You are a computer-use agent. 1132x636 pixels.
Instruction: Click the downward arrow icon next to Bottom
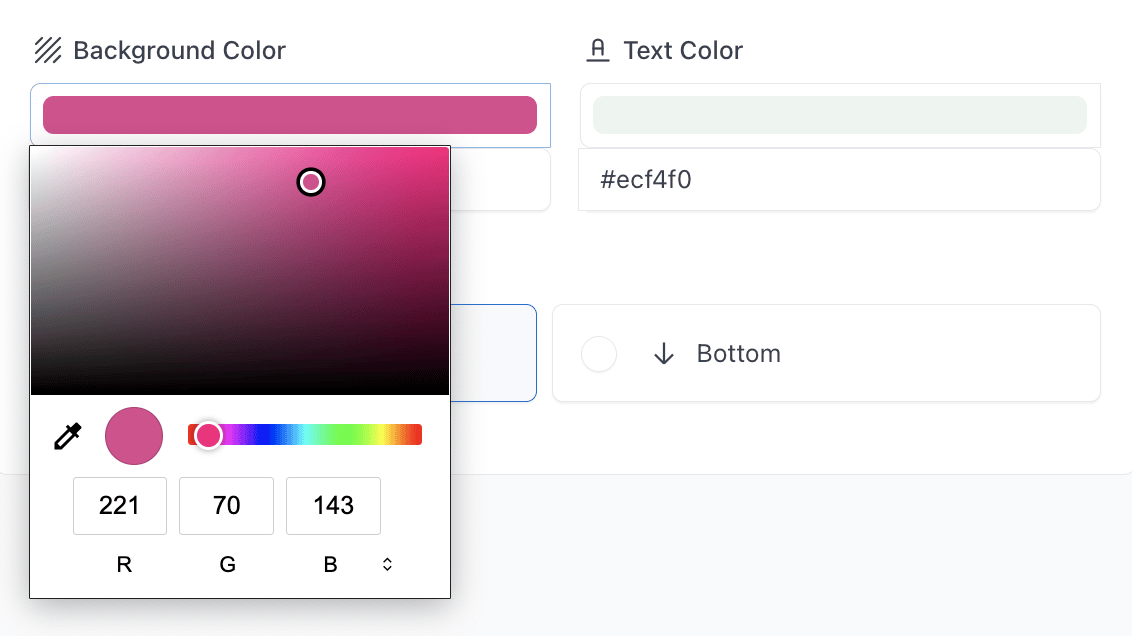click(x=663, y=353)
